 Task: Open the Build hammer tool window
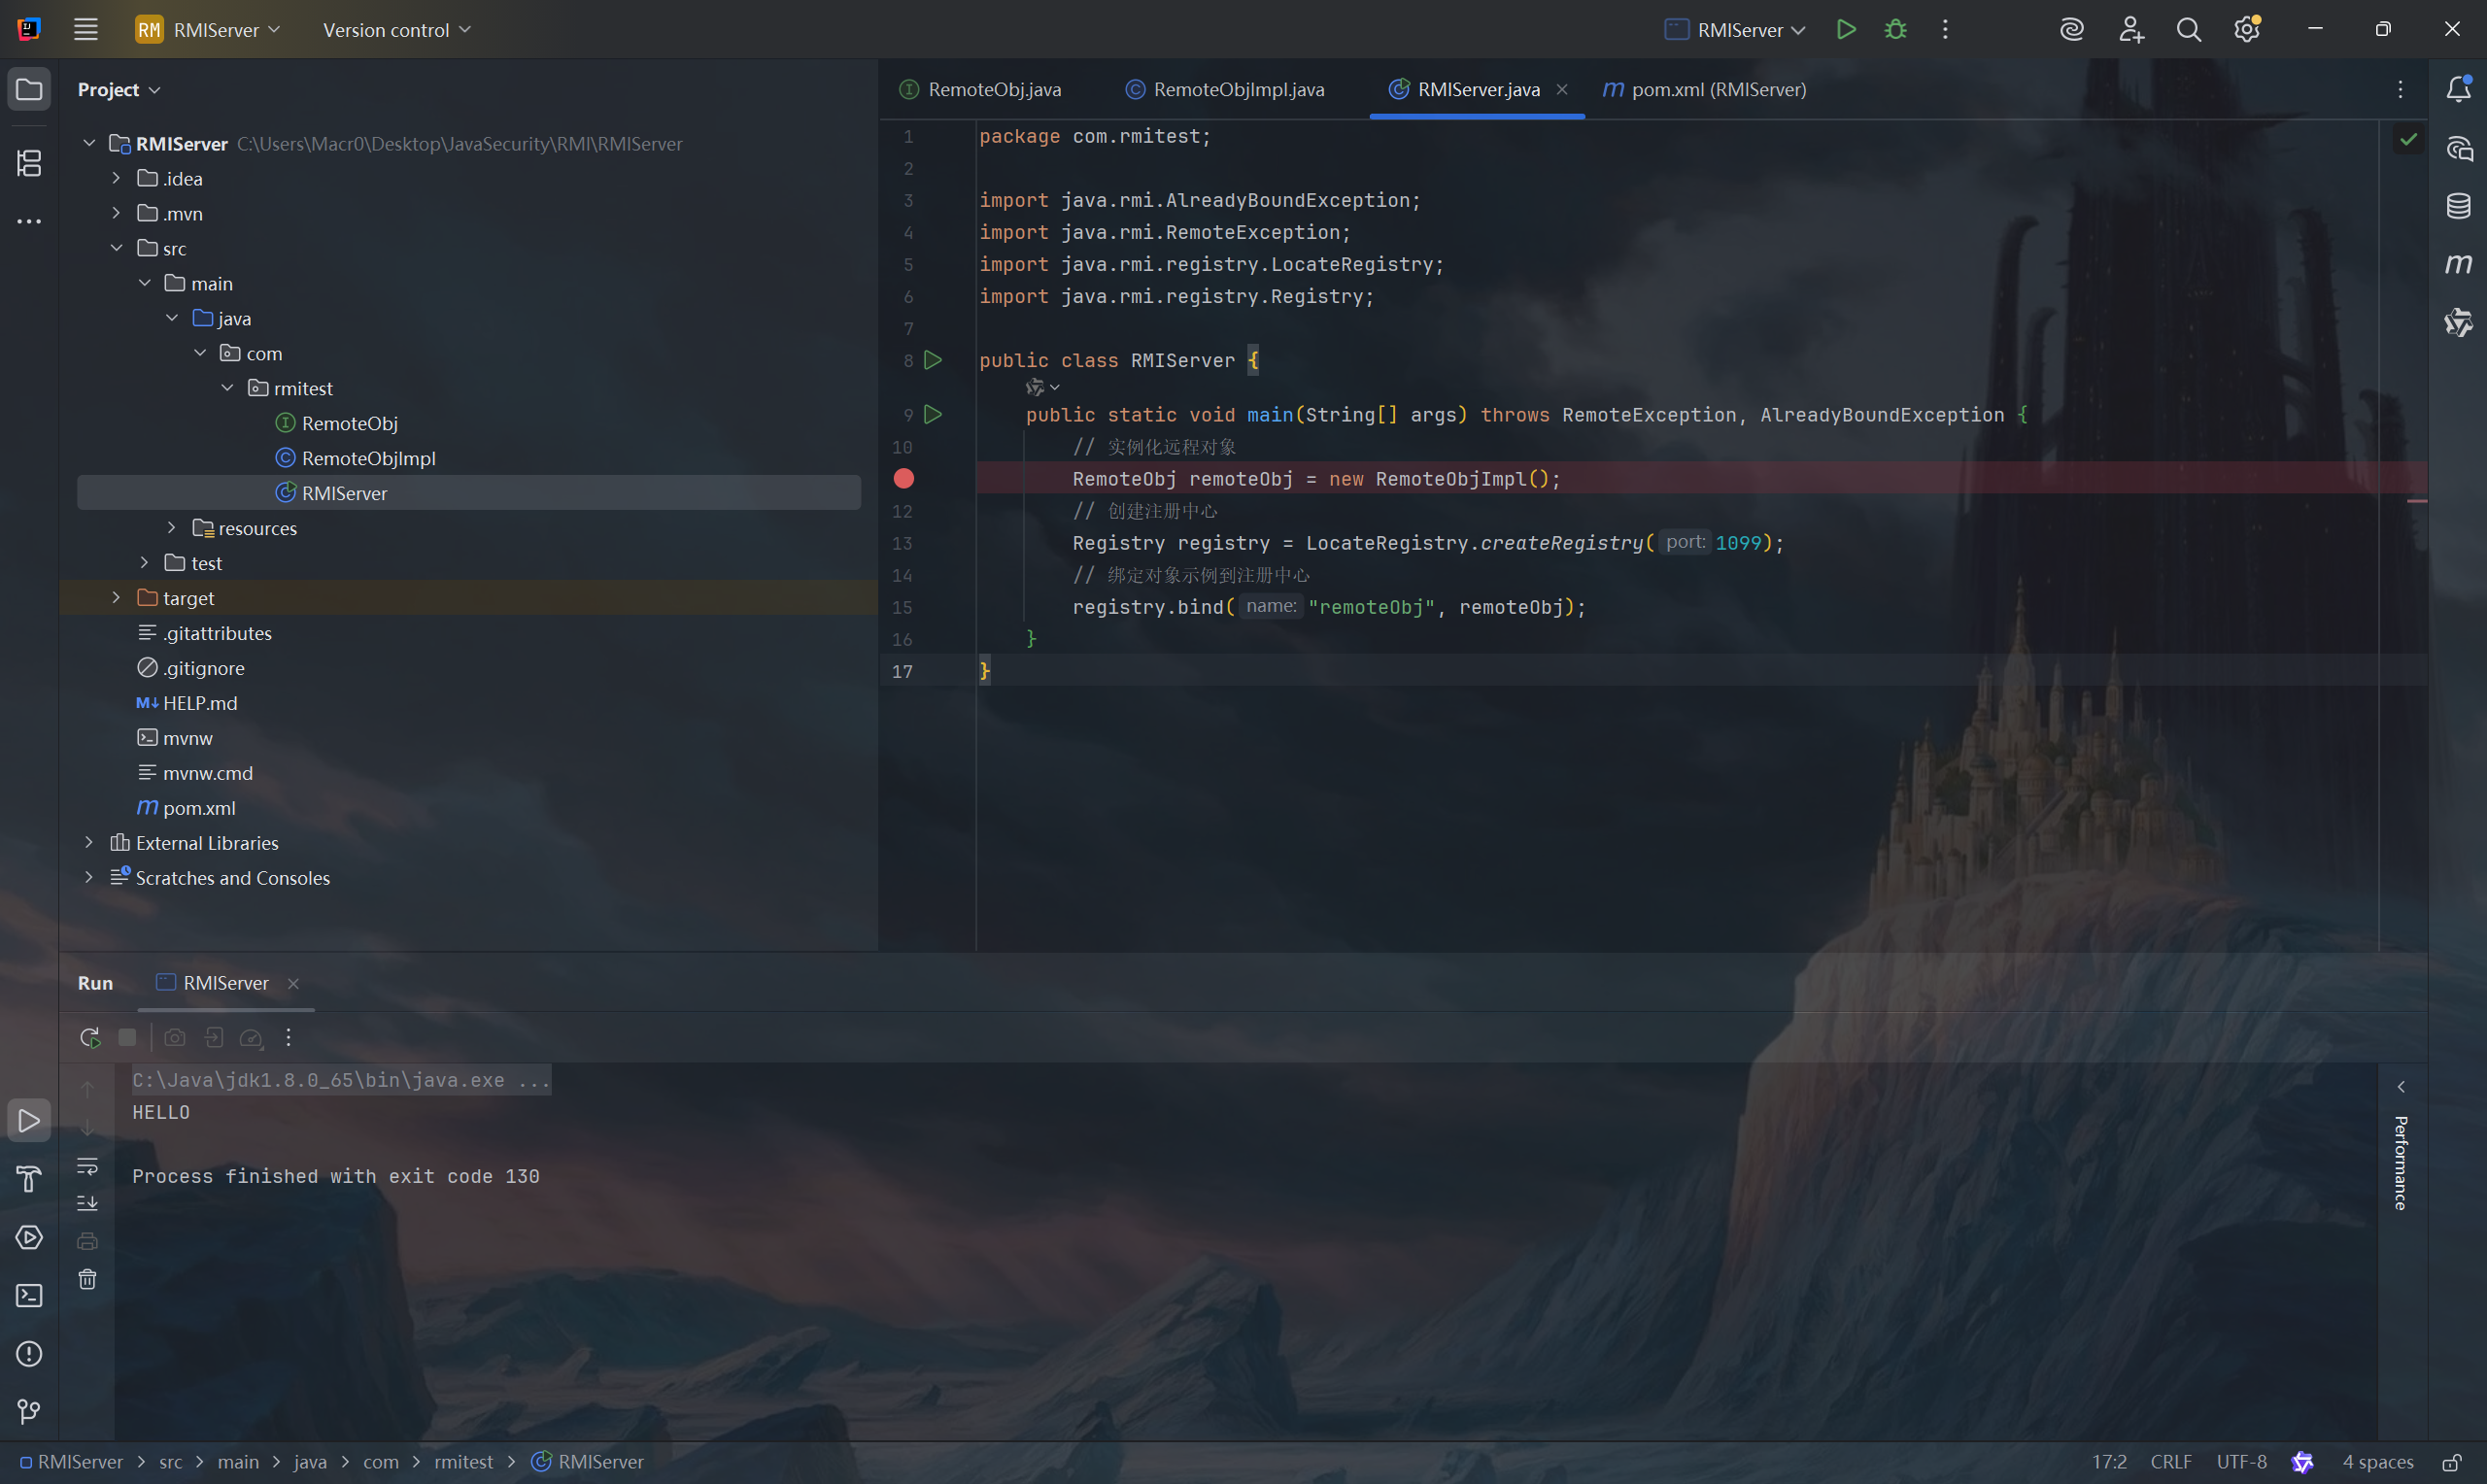click(x=29, y=1179)
